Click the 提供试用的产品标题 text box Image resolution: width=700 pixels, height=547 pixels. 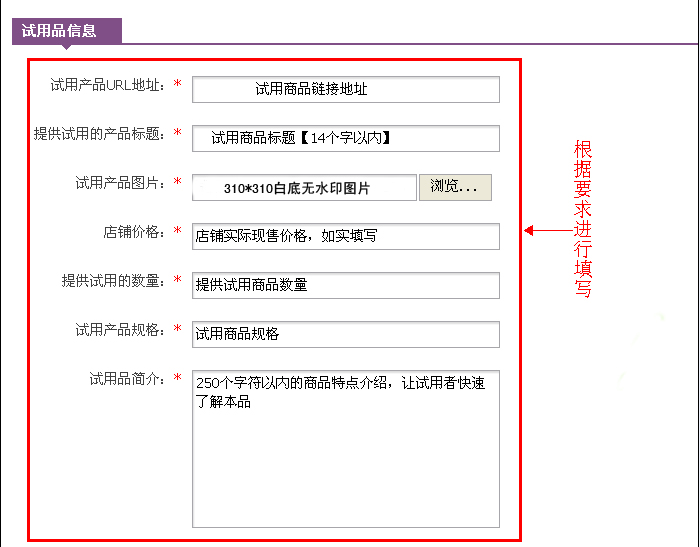pyautogui.click(x=345, y=138)
